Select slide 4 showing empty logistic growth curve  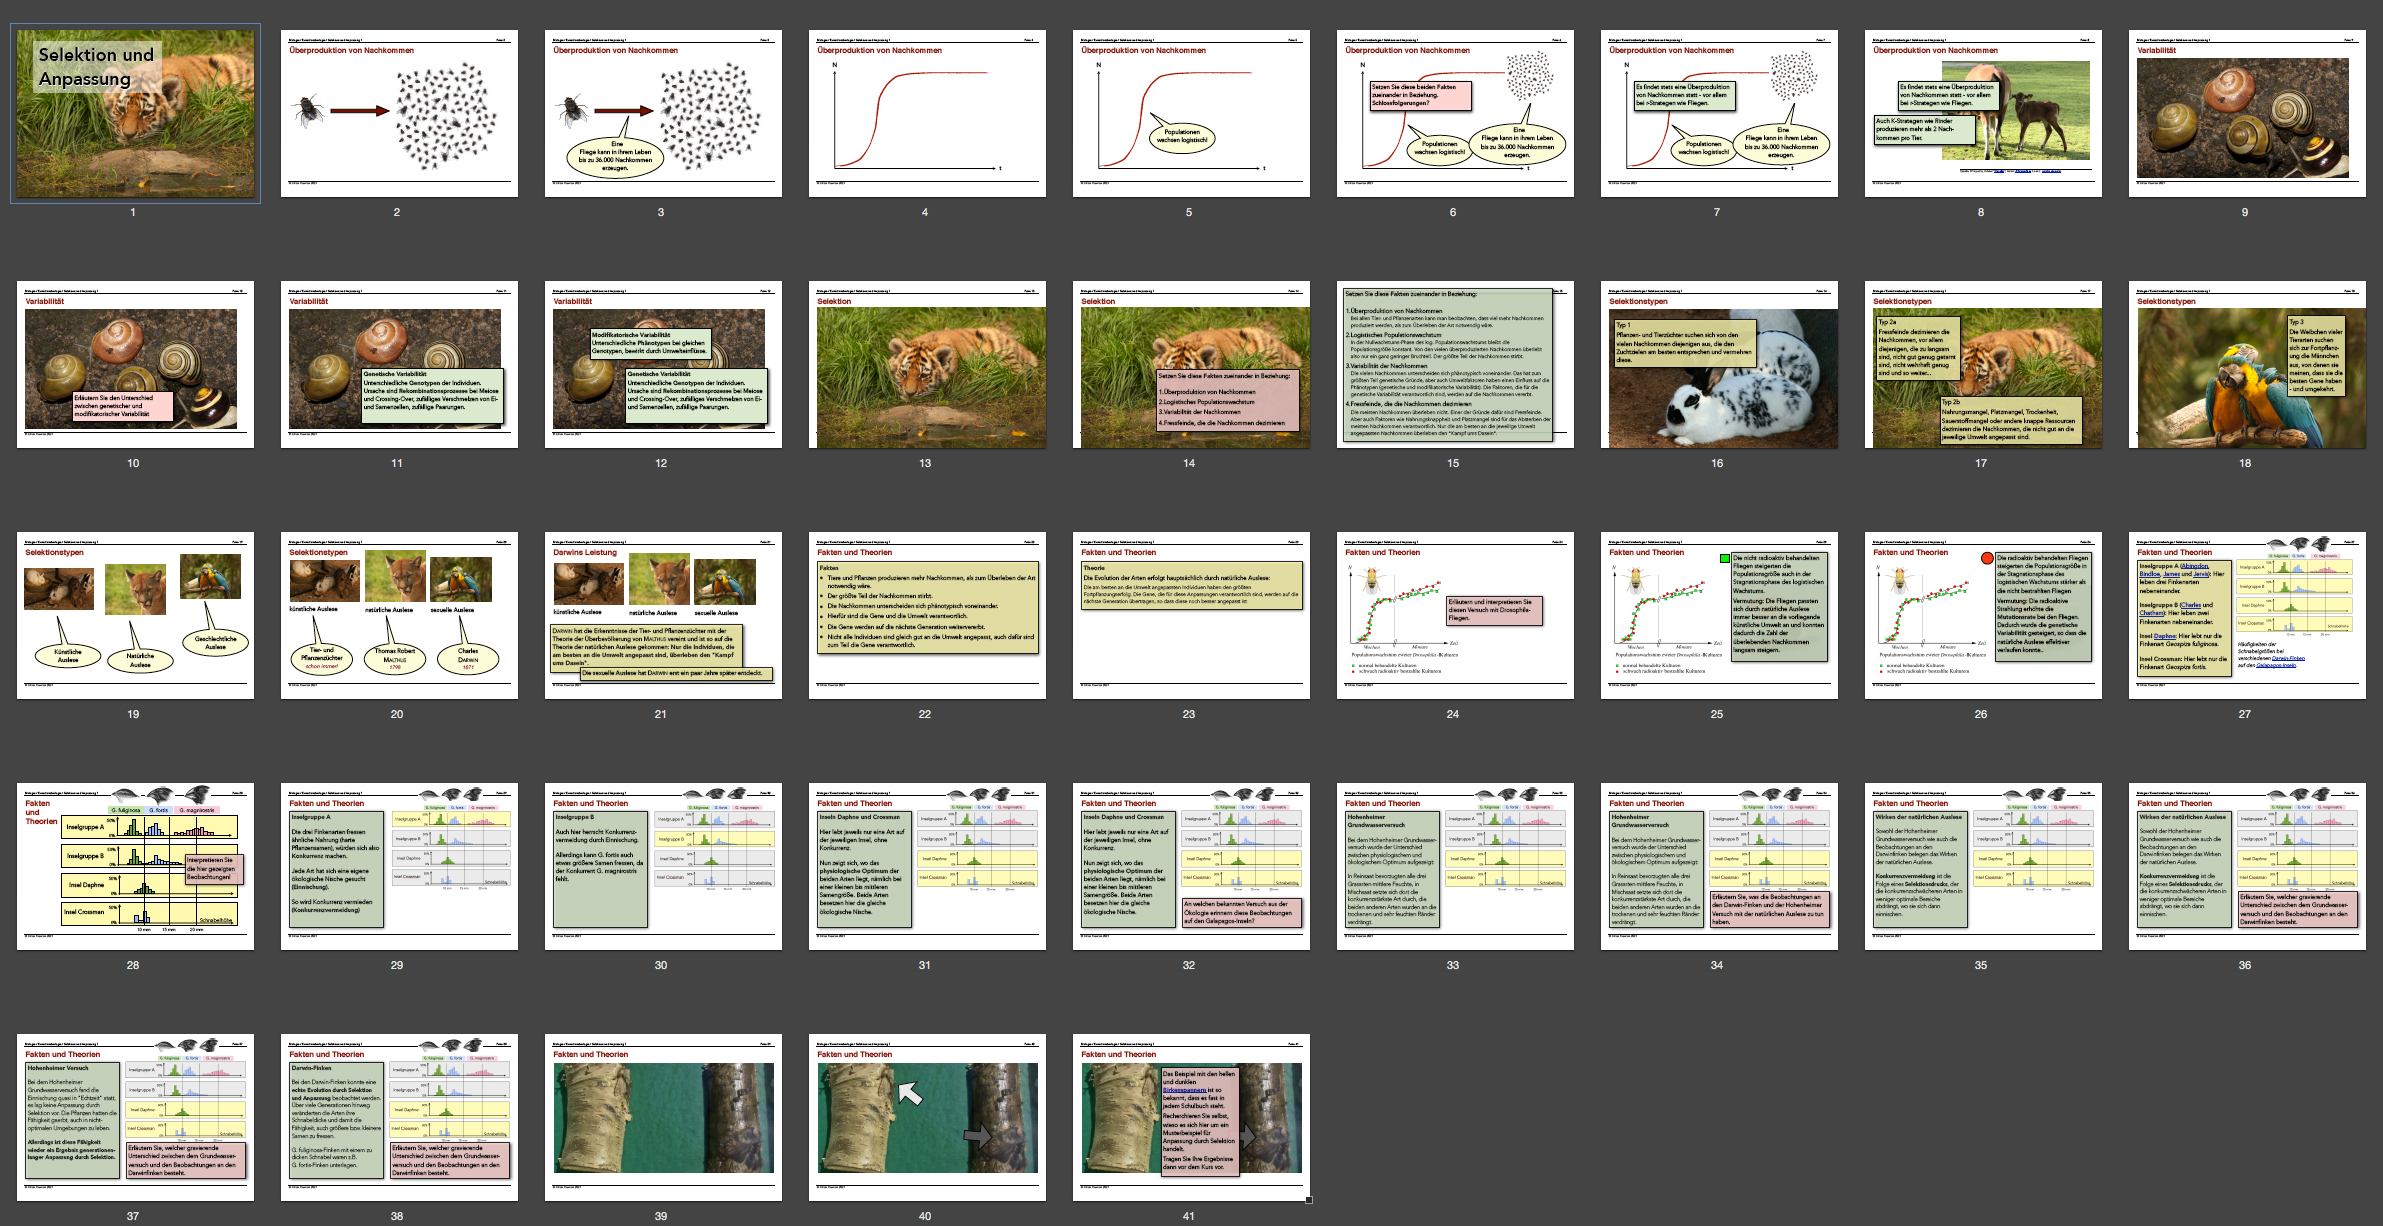(926, 113)
